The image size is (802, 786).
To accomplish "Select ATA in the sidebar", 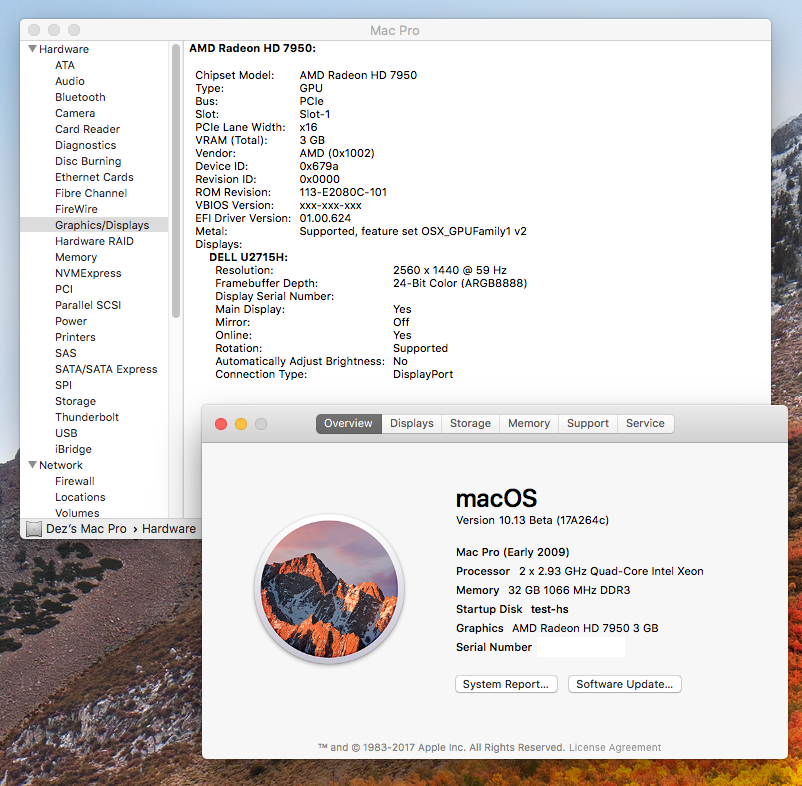I will click(65, 65).
